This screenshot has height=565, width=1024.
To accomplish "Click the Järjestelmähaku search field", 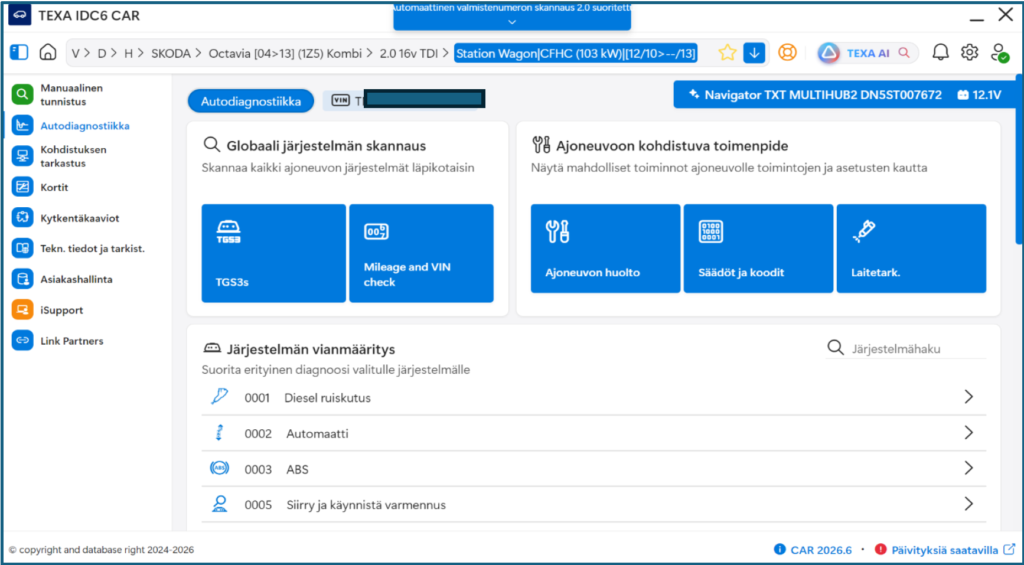I will coord(906,348).
